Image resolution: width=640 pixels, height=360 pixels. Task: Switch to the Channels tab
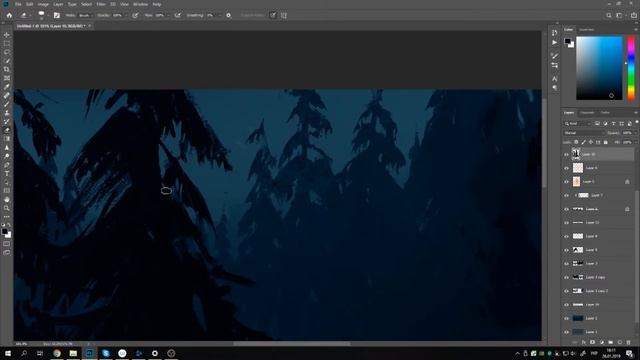(587, 113)
